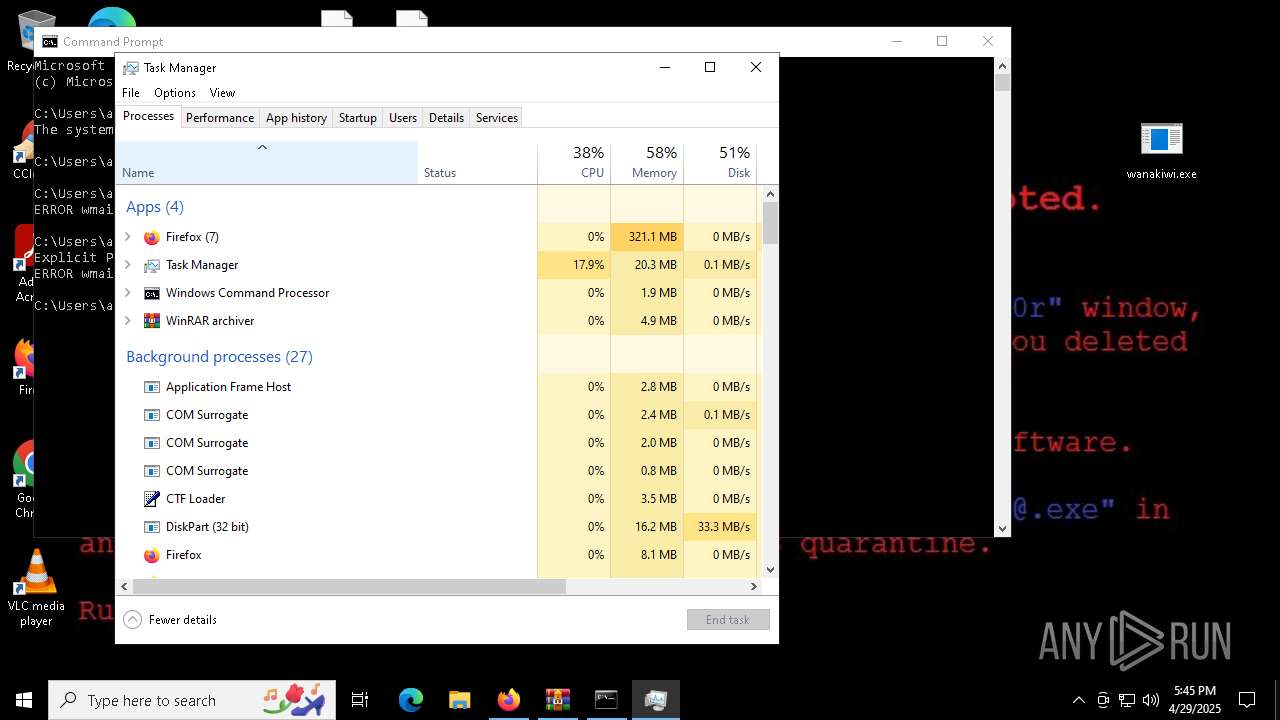Click the background Firefox process icon
The image size is (1280, 720).
pyautogui.click(x=152, y=555)
